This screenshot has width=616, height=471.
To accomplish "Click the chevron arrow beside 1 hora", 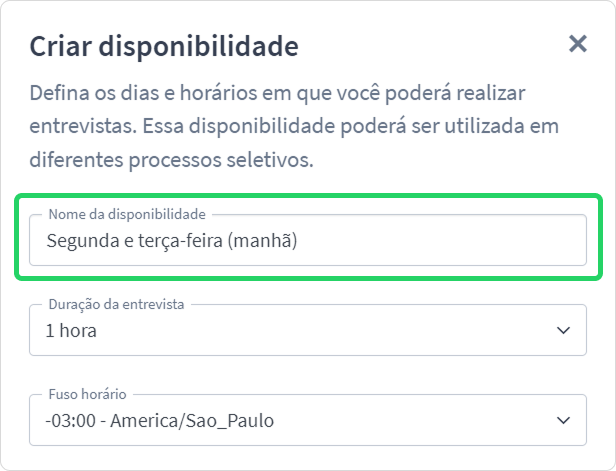I will tap(563, 330).
